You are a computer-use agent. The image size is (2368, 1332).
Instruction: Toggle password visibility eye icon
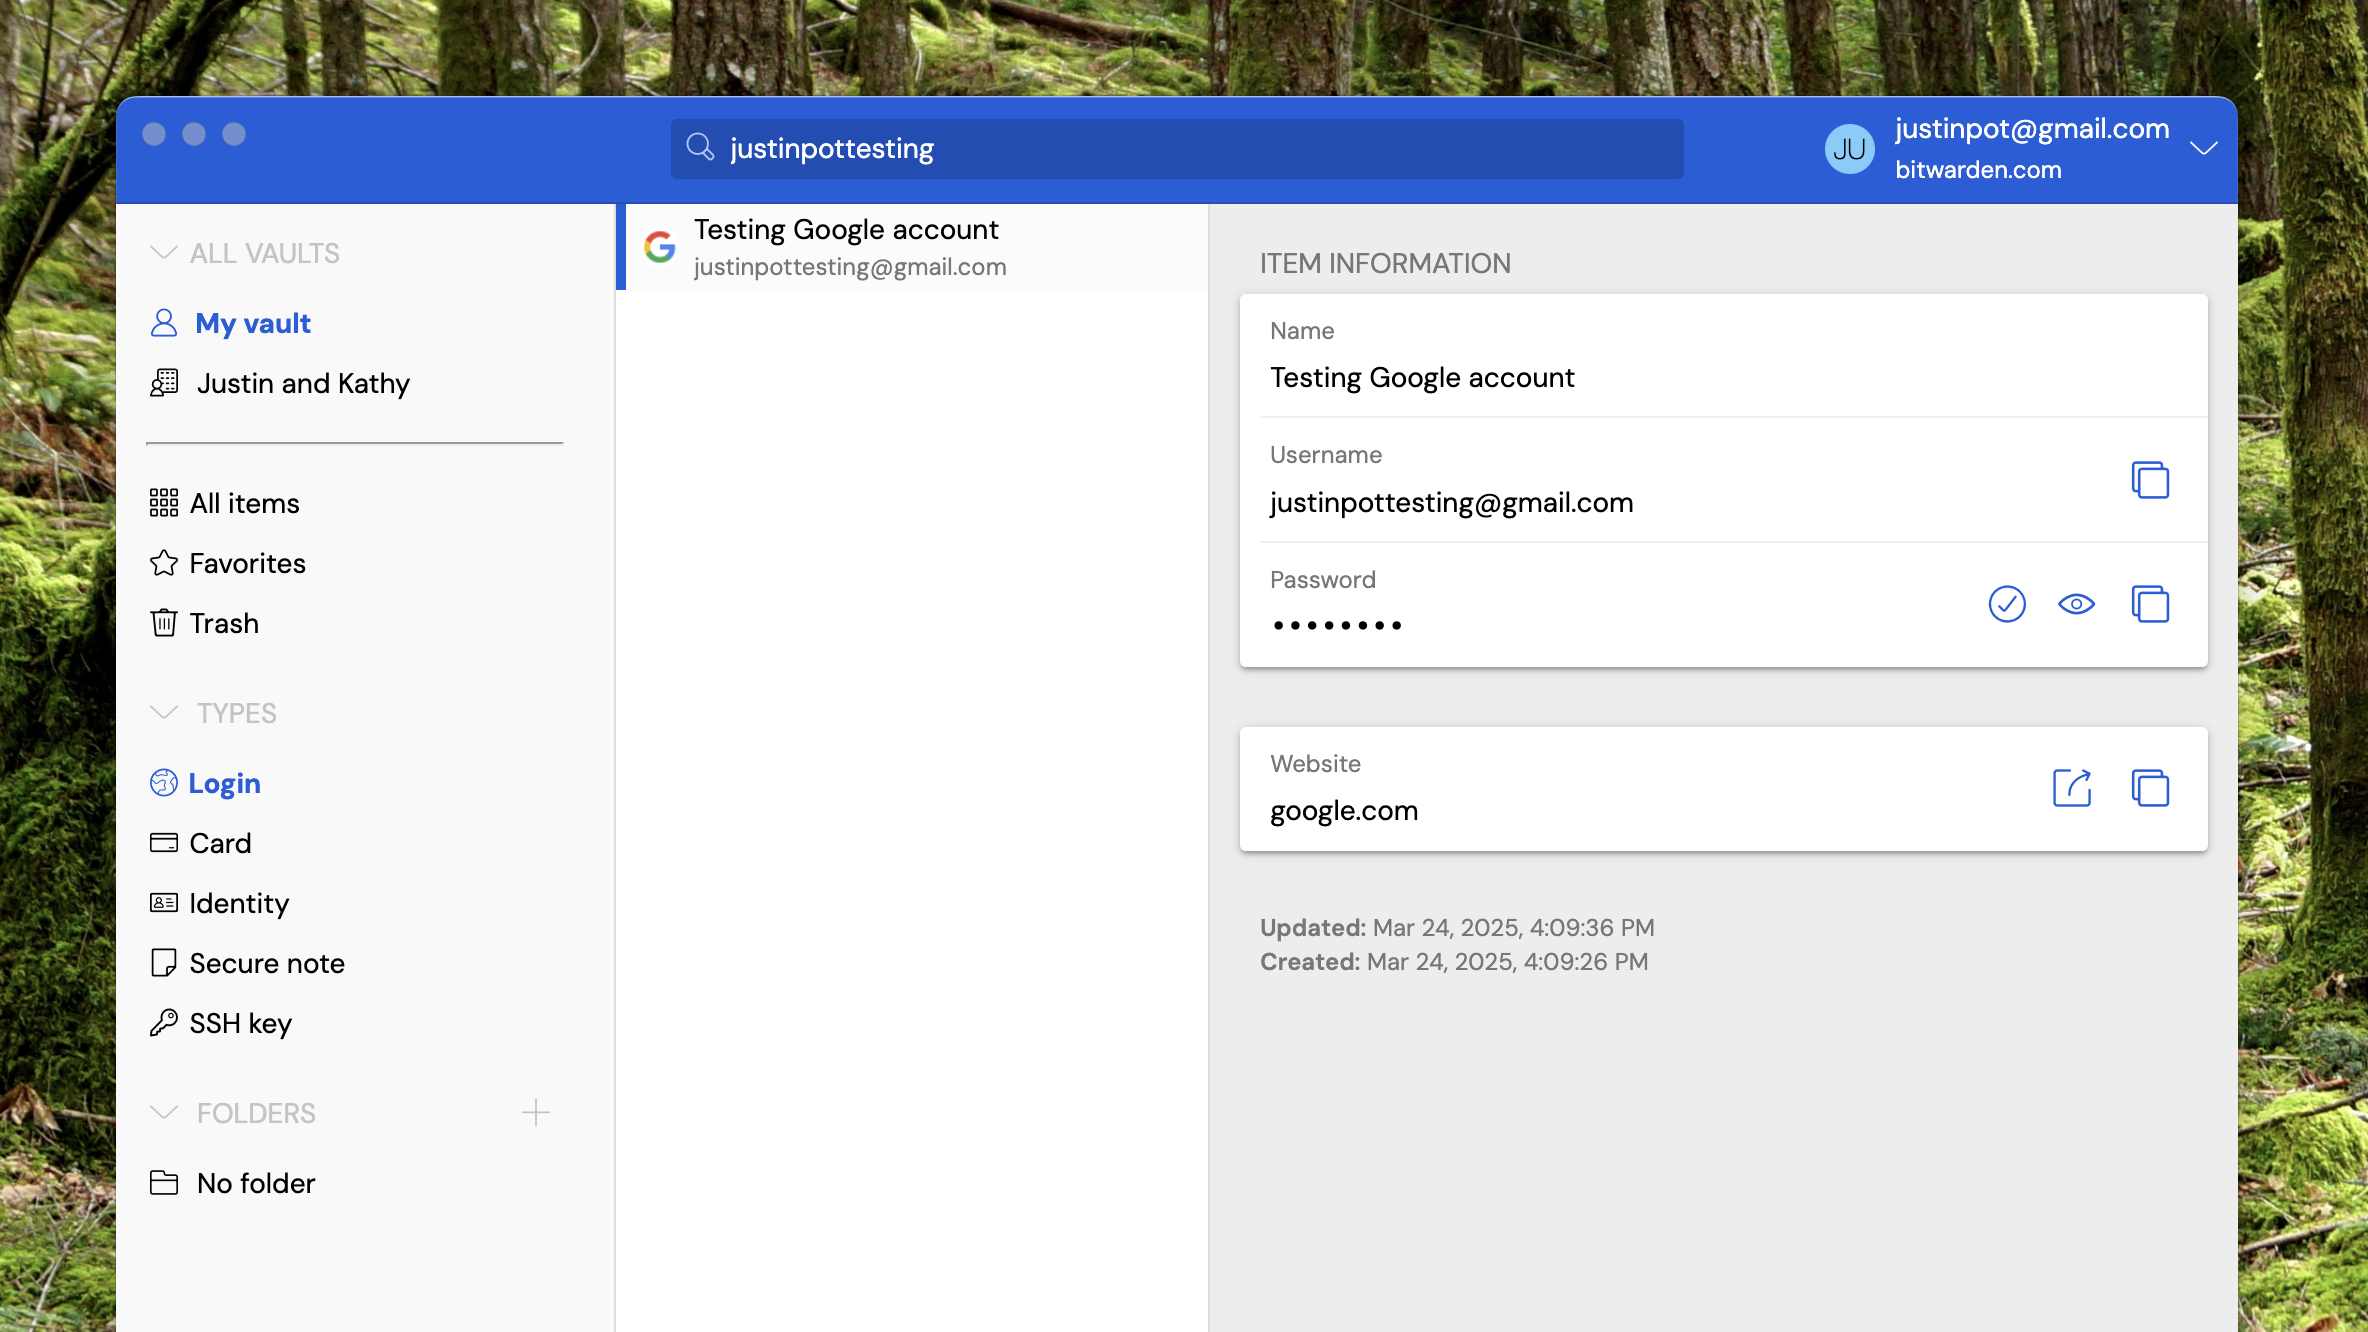coord(2077,604)
